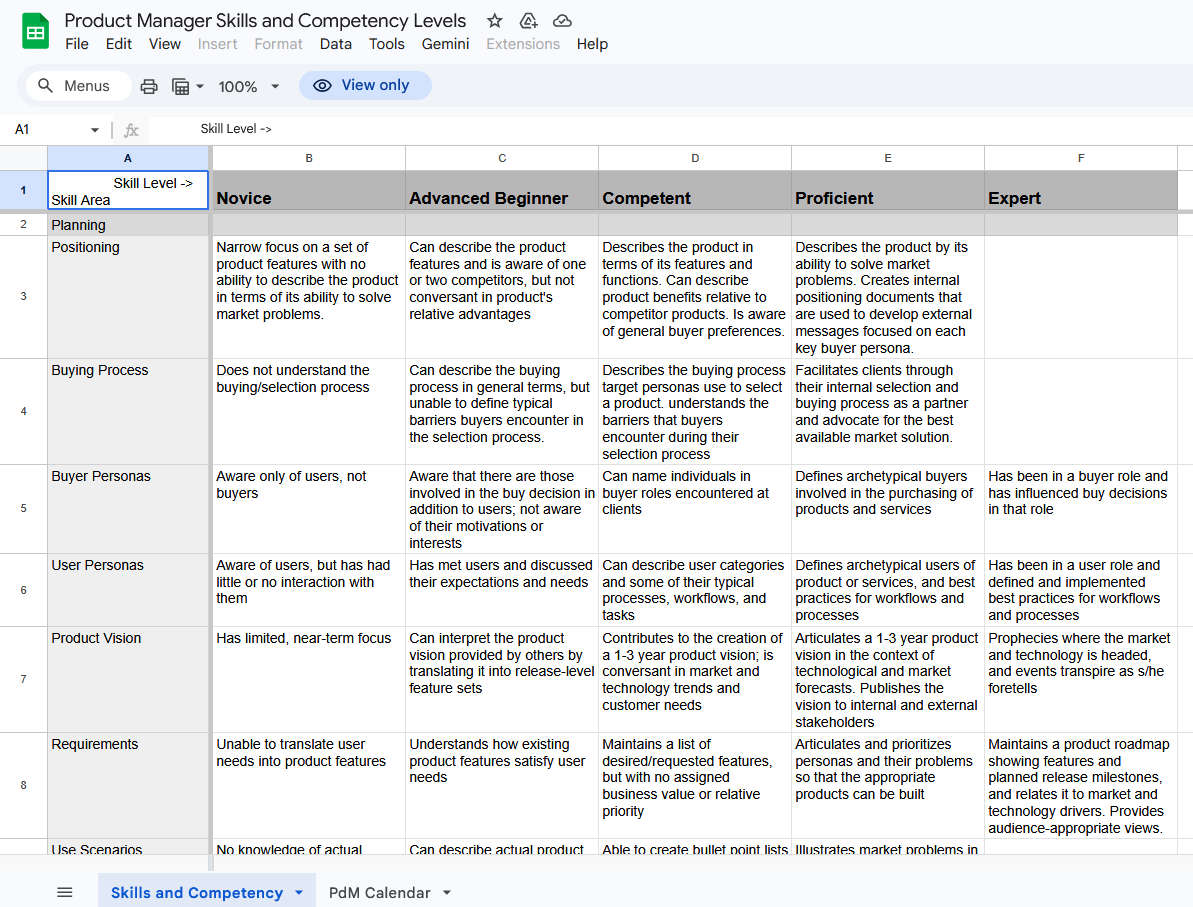Click the View only button

pos(364,85)
